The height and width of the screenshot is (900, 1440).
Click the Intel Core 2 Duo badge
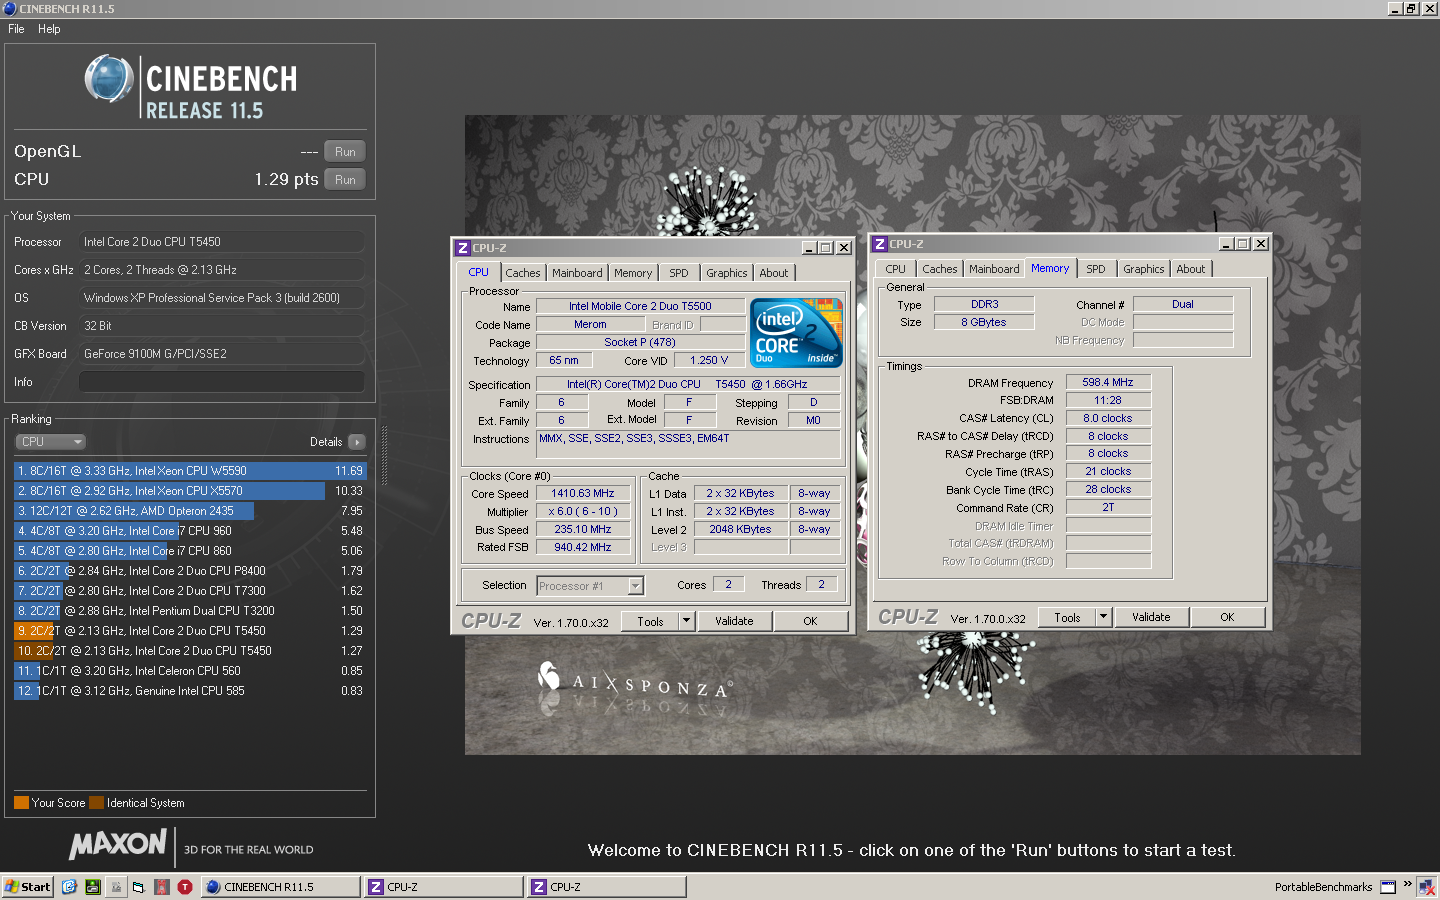click(x=796, y=333)
